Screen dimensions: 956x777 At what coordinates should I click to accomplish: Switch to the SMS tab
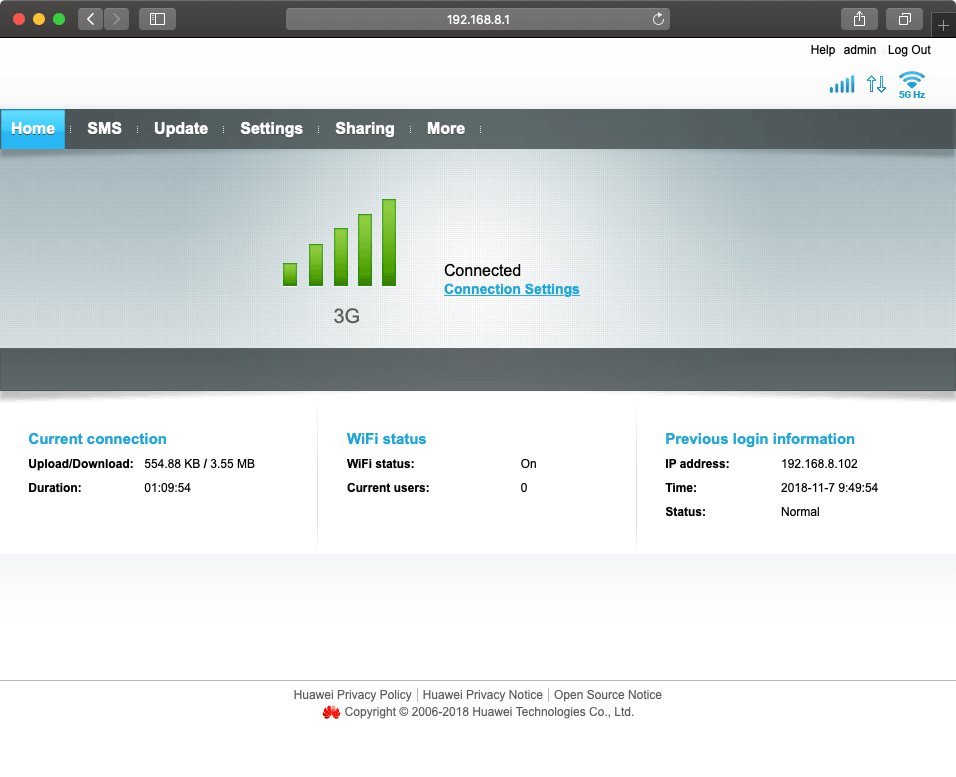coord(104,129)
